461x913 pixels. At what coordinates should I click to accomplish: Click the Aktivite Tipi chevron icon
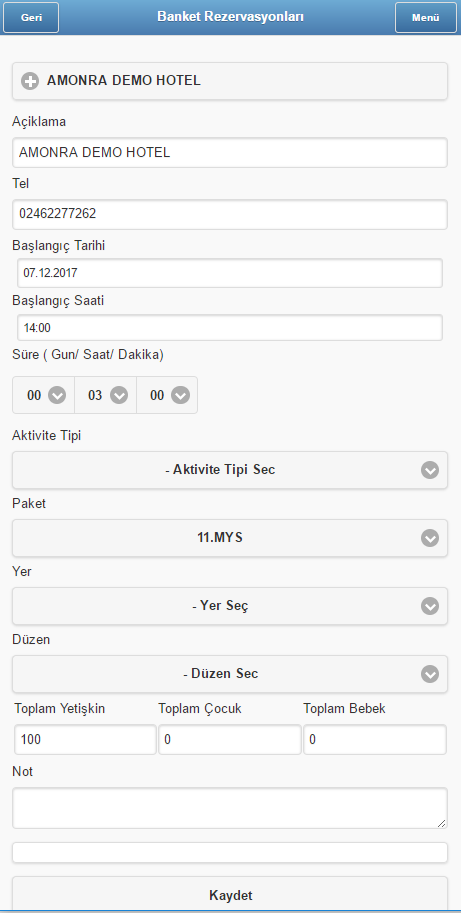[430, 470]
